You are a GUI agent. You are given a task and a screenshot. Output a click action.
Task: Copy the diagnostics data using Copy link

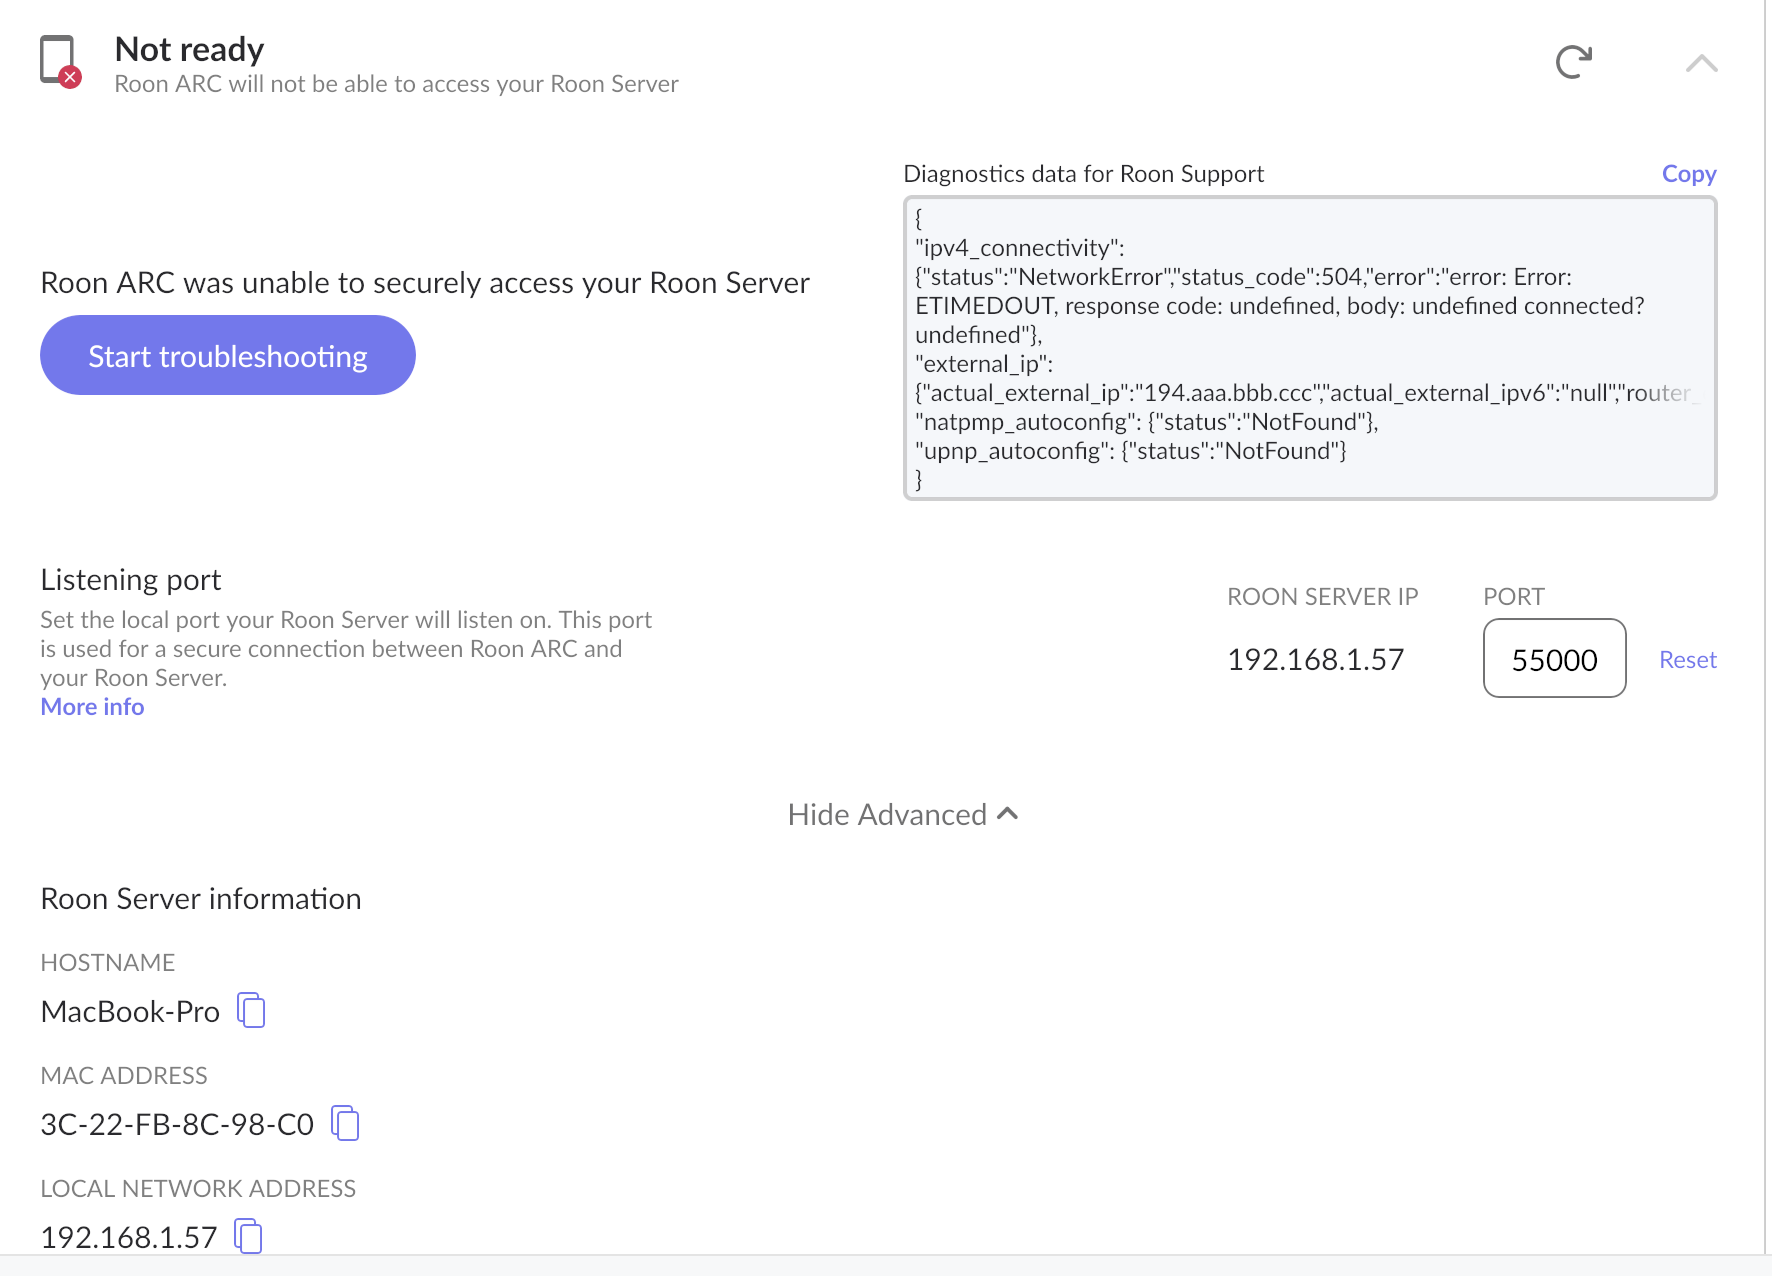pyautogui.click(x=1688, y=174)
